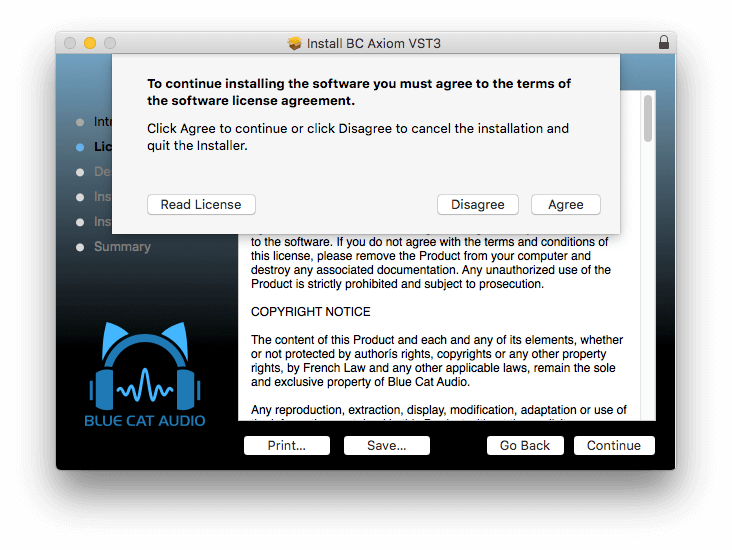Viewport: 732px width, 550px height.
Task: Click Save... button
Action: pos(387,445)
